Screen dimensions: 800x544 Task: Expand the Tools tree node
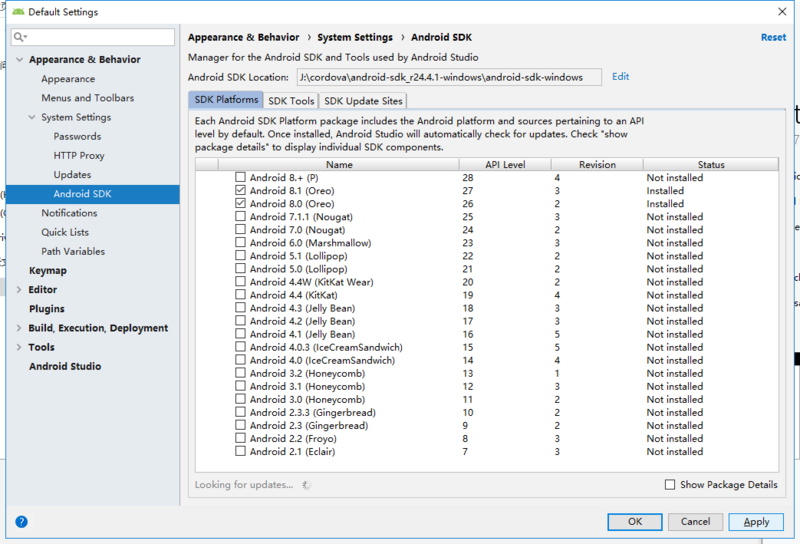coord(19,347)
